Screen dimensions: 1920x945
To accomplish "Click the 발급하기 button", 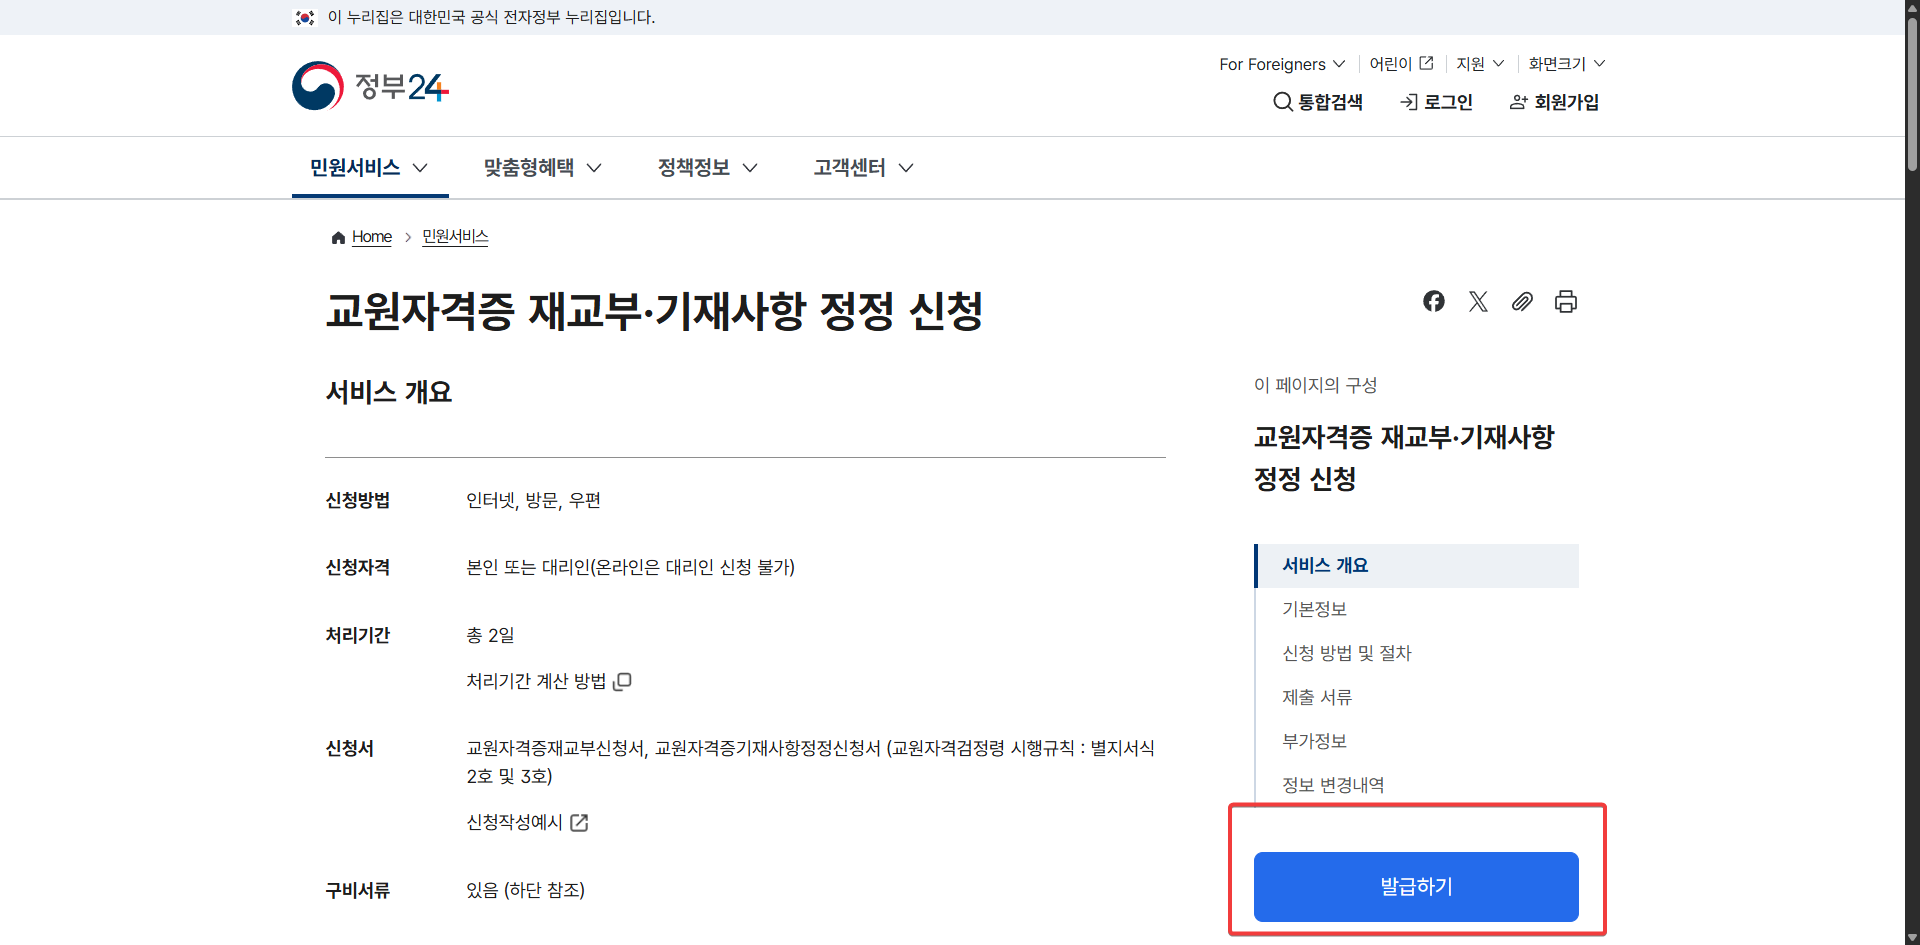I will (x=1415, y=886).
